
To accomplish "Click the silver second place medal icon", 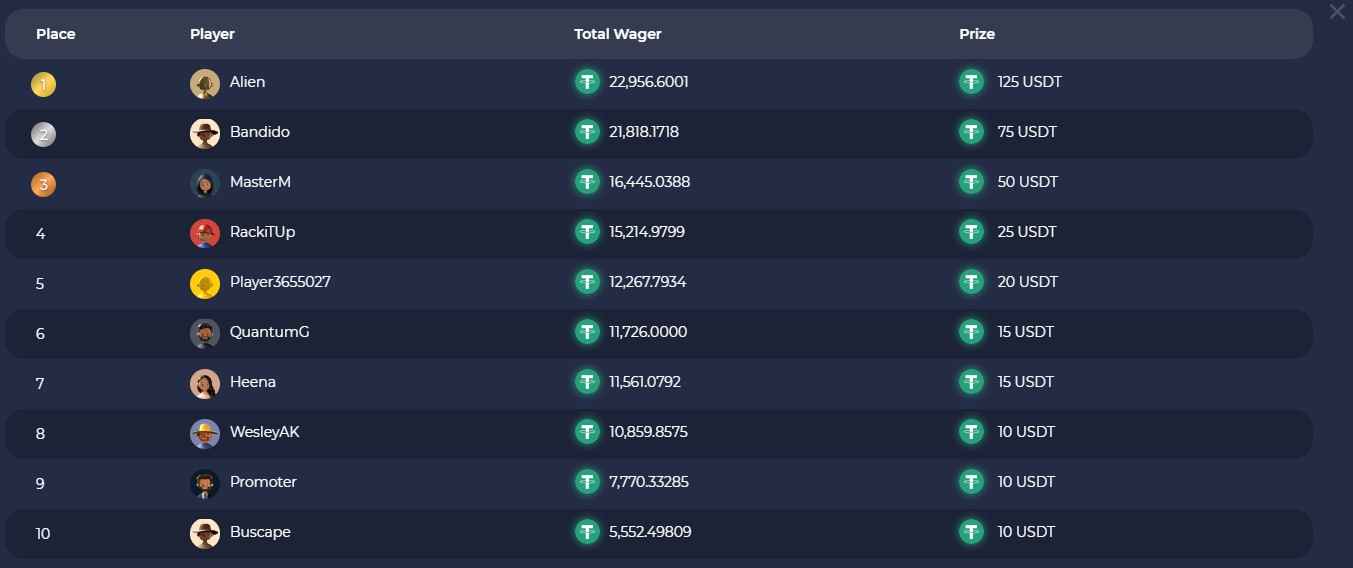I will pyautogui.click(x=43, y=135).
